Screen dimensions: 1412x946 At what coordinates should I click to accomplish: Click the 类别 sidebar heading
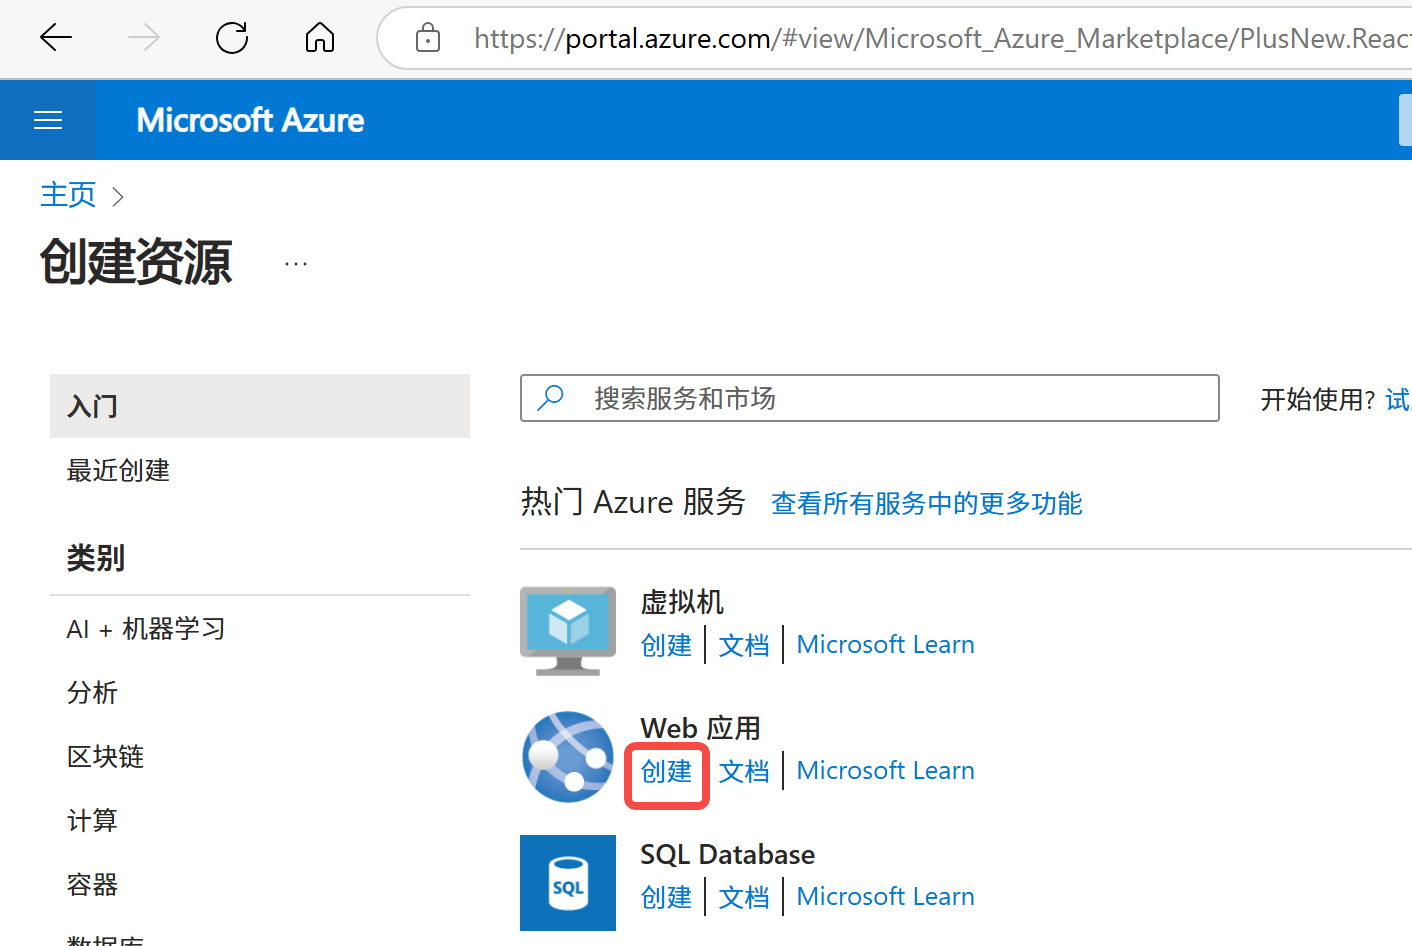pyautogui.click(x=96, y=558)
